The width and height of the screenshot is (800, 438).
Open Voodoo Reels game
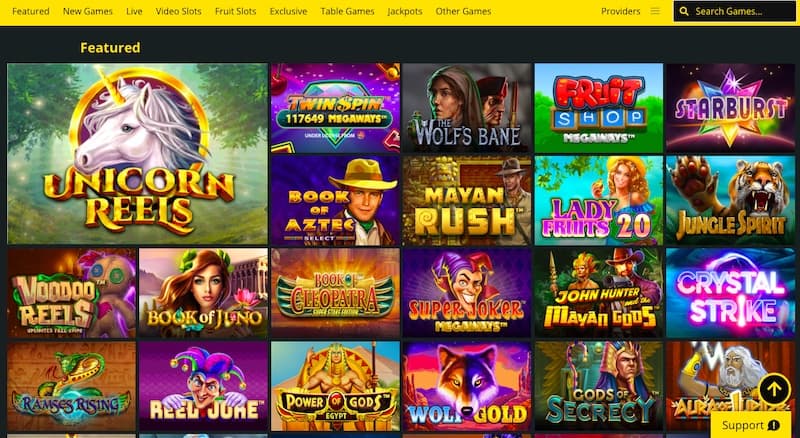(71, 293)
